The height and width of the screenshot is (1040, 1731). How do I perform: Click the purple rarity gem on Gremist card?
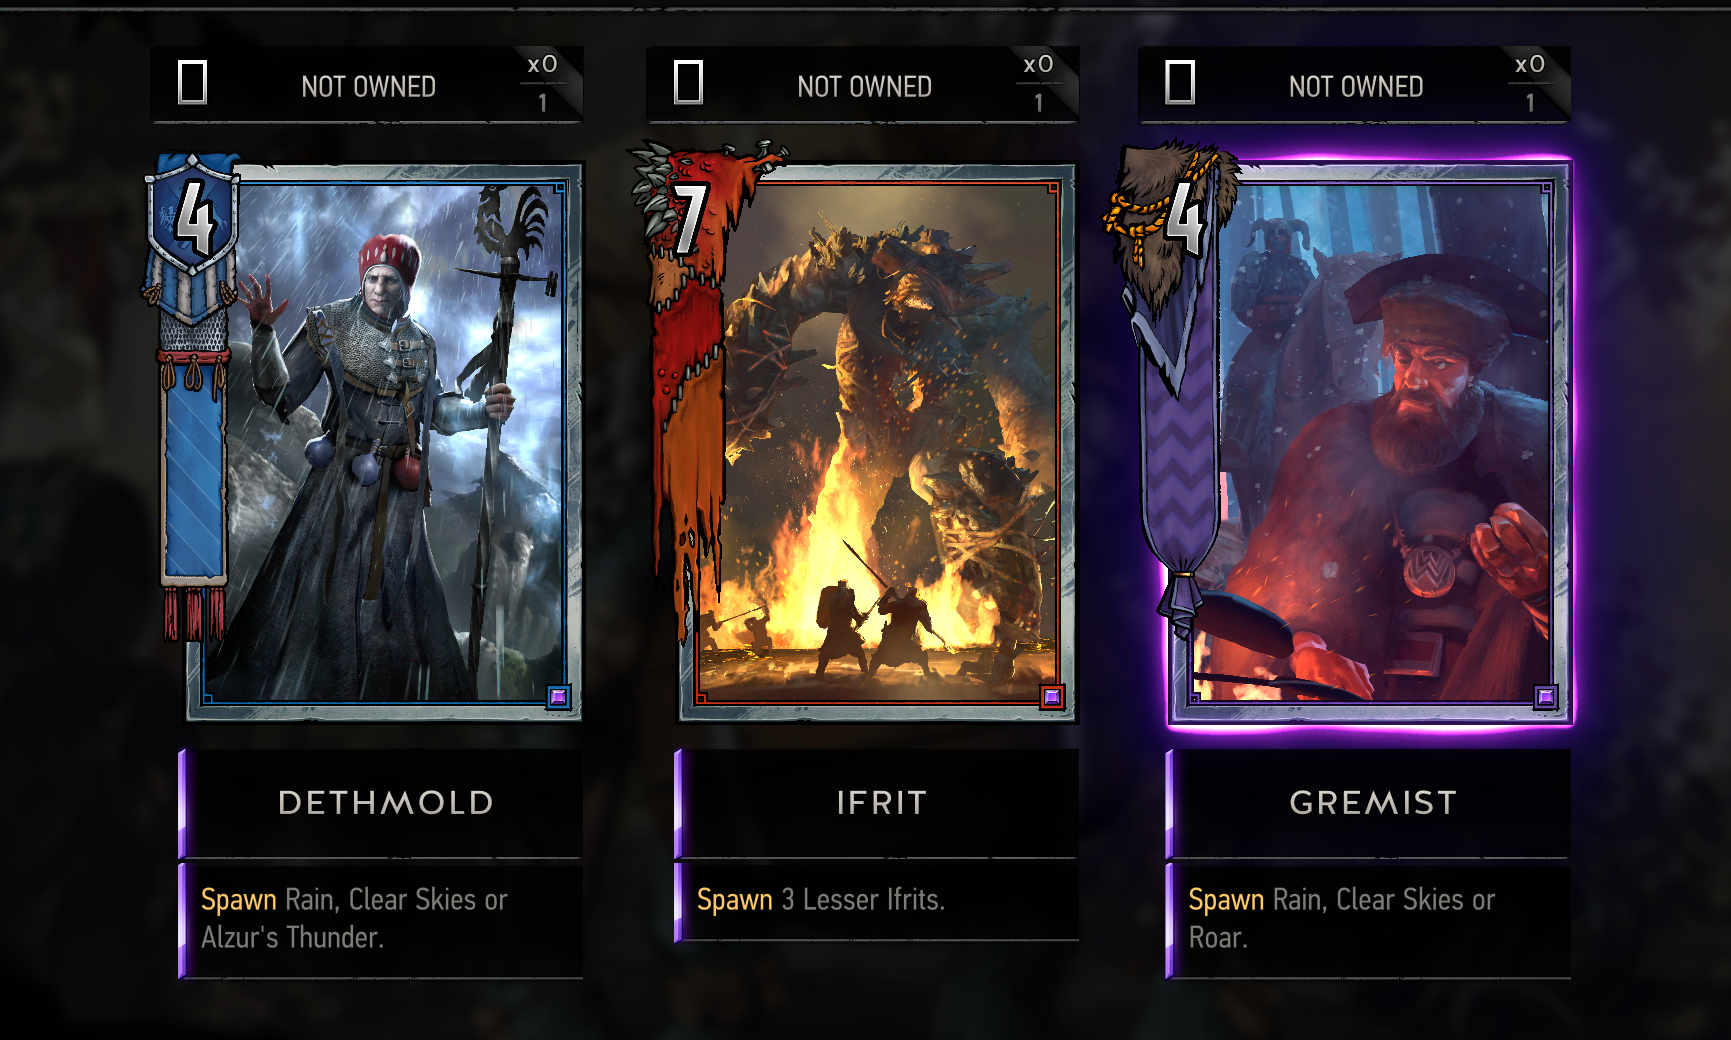[1545, 697]
